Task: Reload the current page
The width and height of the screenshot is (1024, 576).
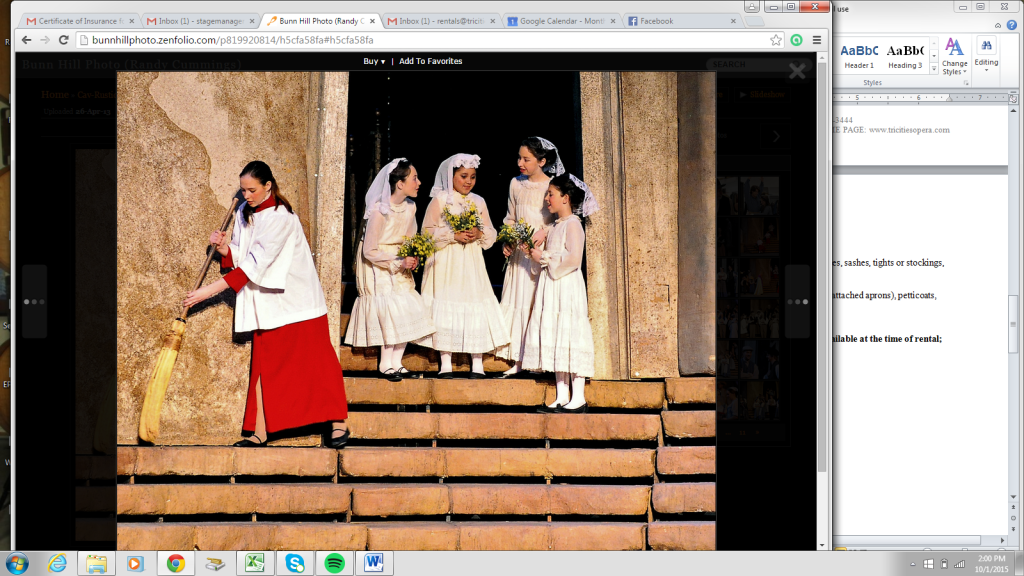Action: 64,40
